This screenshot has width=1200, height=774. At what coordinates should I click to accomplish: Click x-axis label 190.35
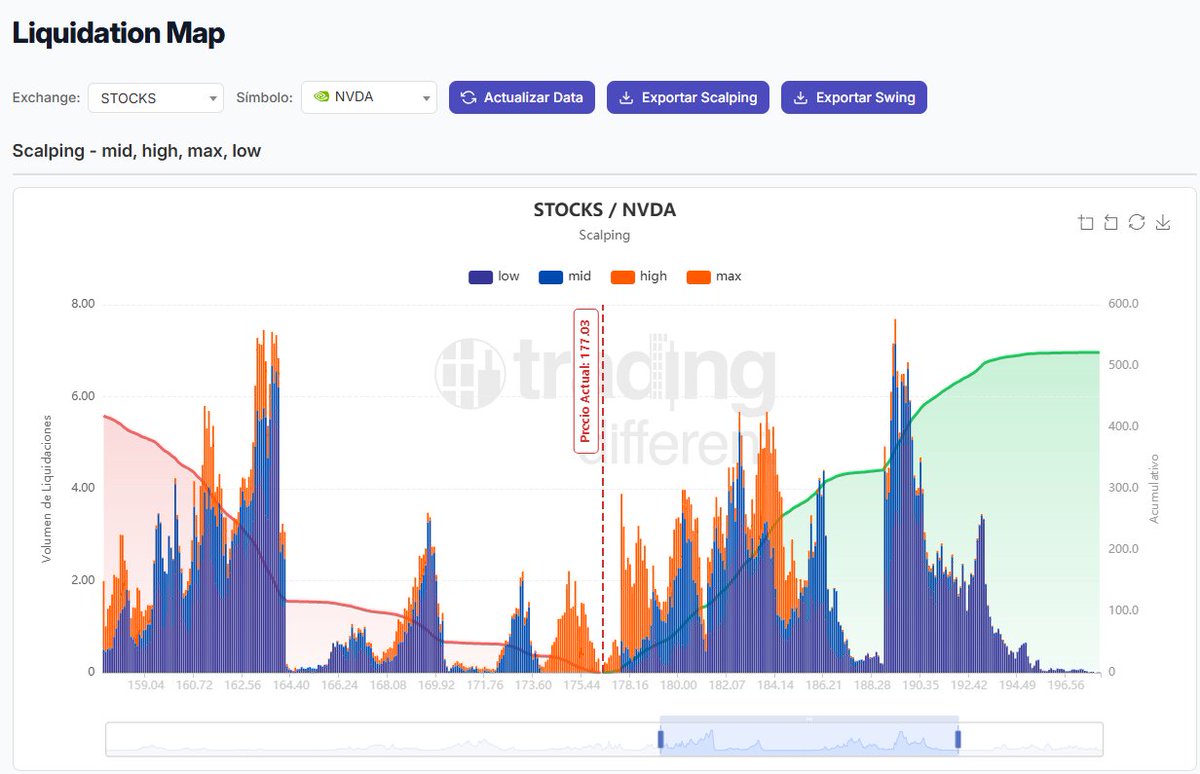[920, 685]
